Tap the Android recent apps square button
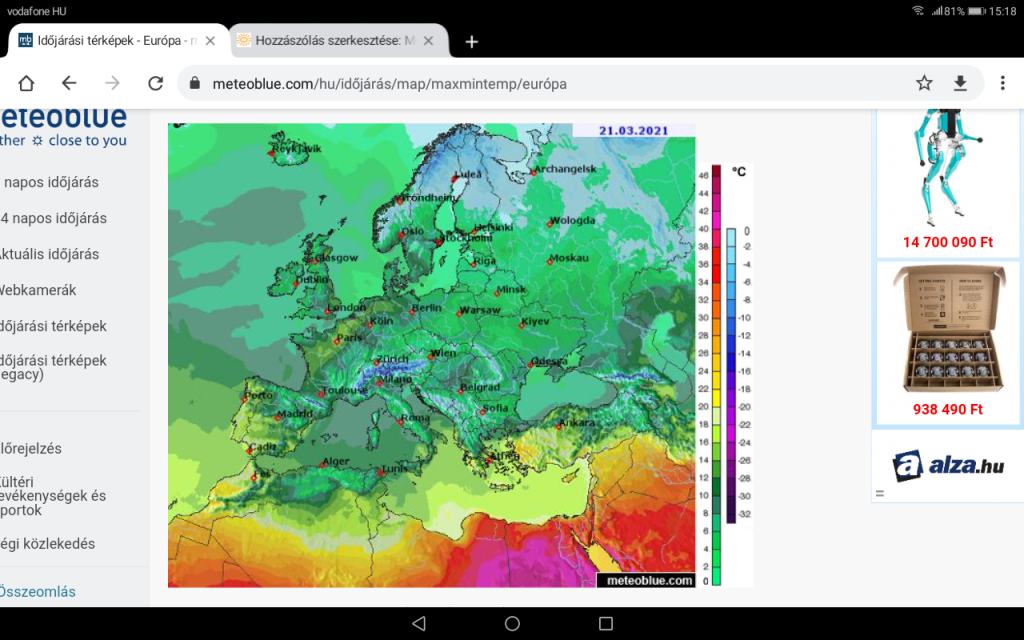This screenshot has height=640, width=1024. pos(605,623)
